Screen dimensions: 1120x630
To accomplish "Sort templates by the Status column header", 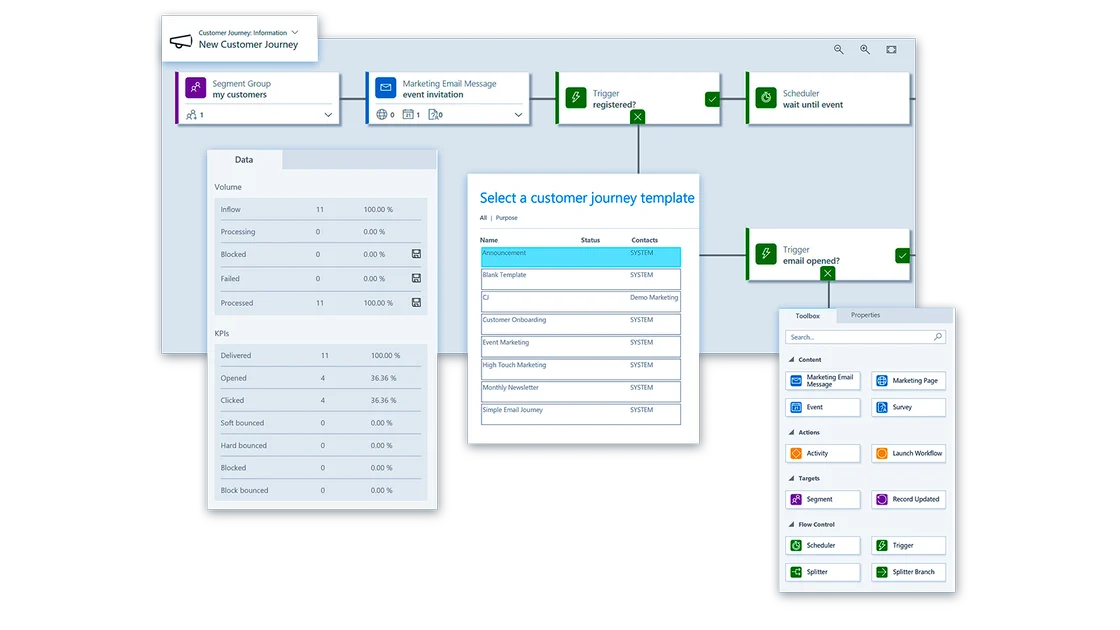I will tap(590, 240).
